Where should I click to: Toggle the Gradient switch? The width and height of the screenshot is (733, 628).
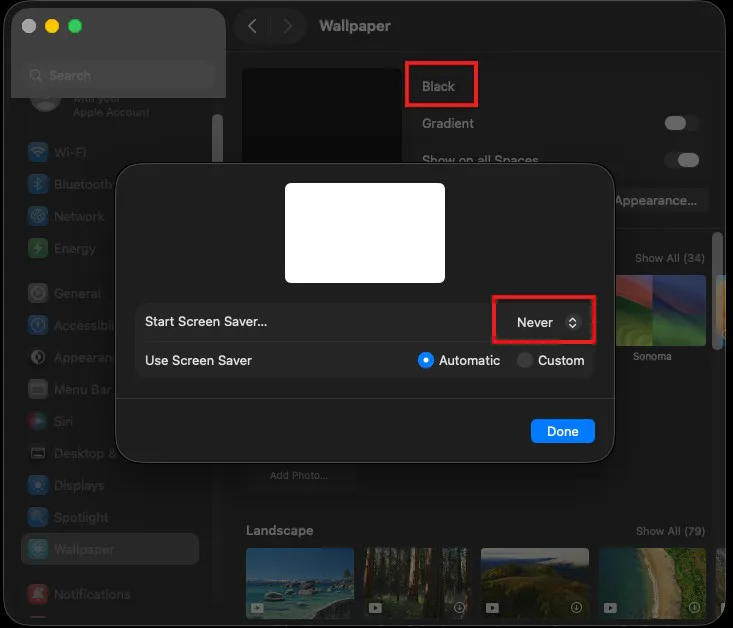[682, 123]
